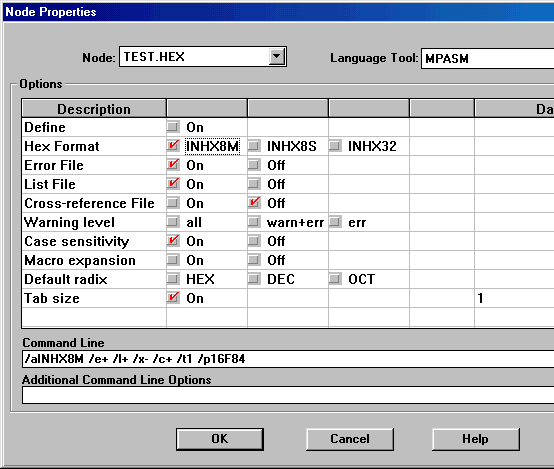The image size is (554, 469).
Task: Focus the Additional Command Line Options field
Action: click(x=288, y=395)
